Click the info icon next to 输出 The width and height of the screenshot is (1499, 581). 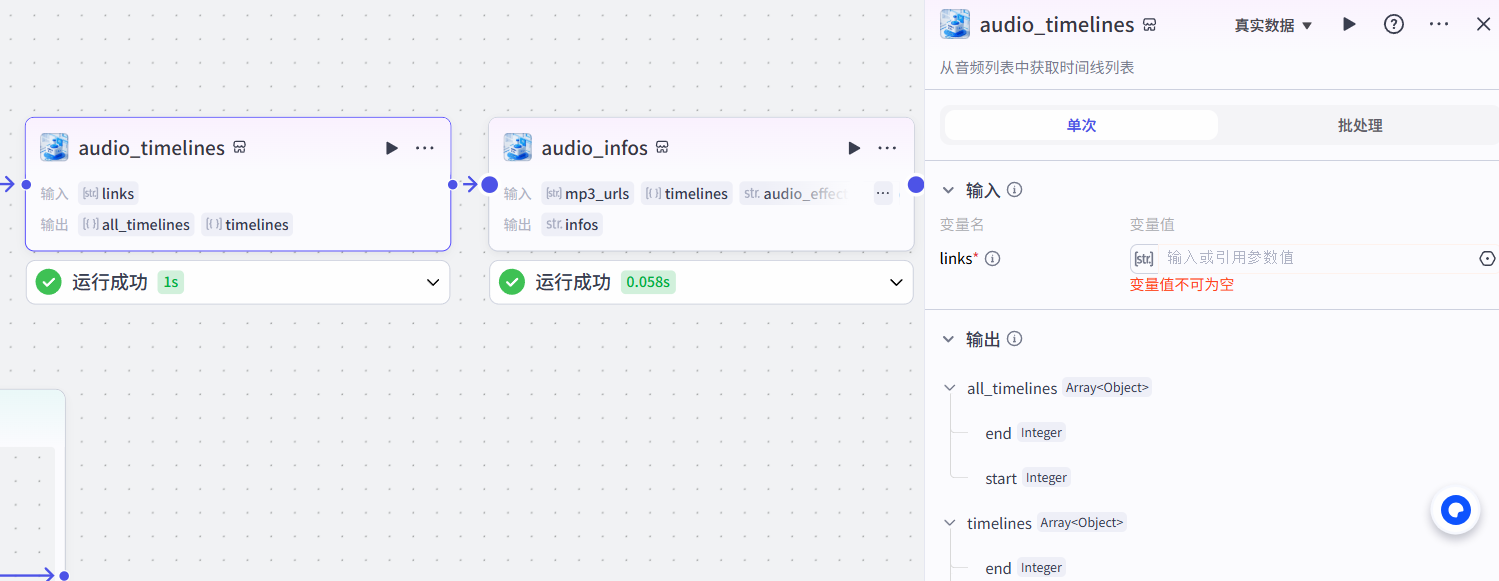point(1014,339)
